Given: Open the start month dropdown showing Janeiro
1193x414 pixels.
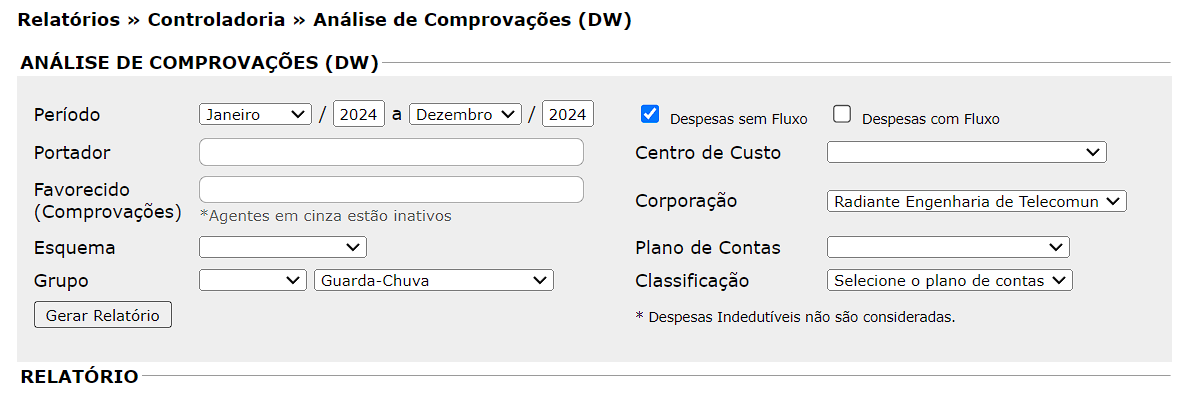Looking at the screenshot, I should [x=255, y=114].
